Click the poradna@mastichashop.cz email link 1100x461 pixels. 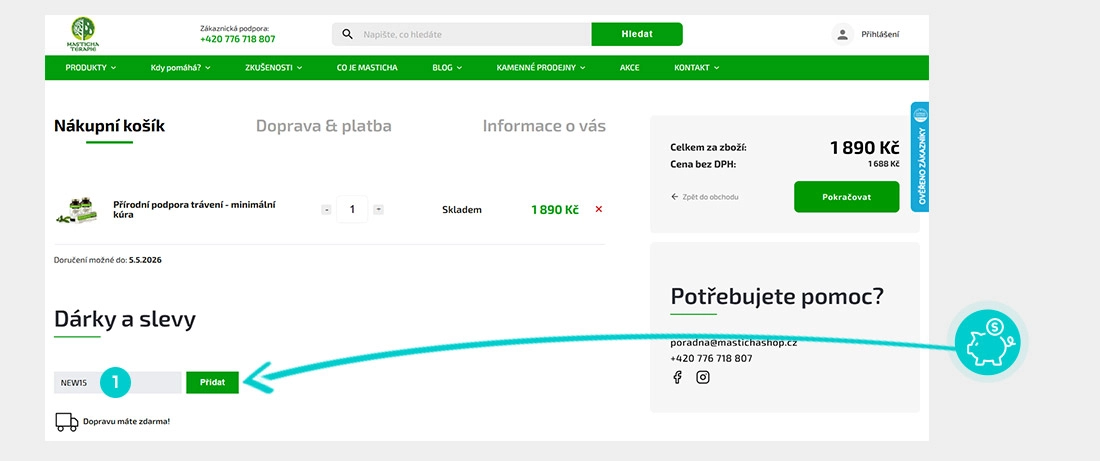(x=733, y=343)
